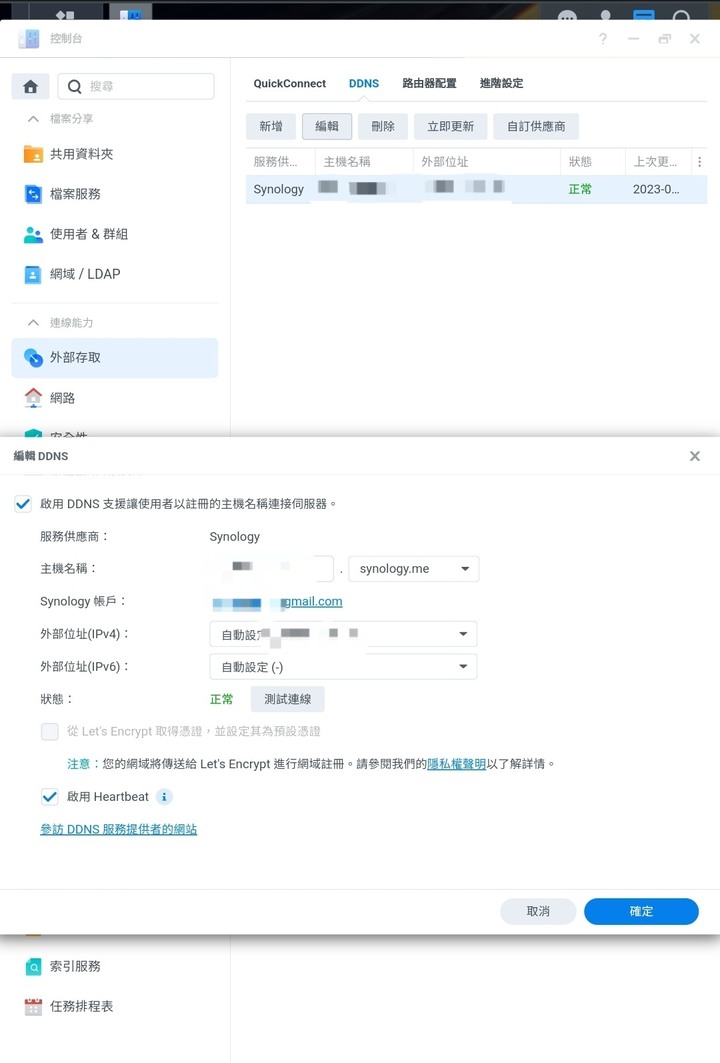Toggle 啟用 Heartbeat checkbox

point(49,797)
